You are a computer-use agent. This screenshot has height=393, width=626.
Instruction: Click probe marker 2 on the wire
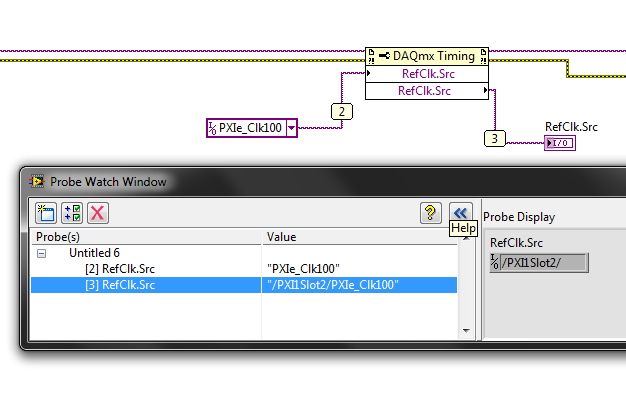pyautogui.click(x=342, y=111)
